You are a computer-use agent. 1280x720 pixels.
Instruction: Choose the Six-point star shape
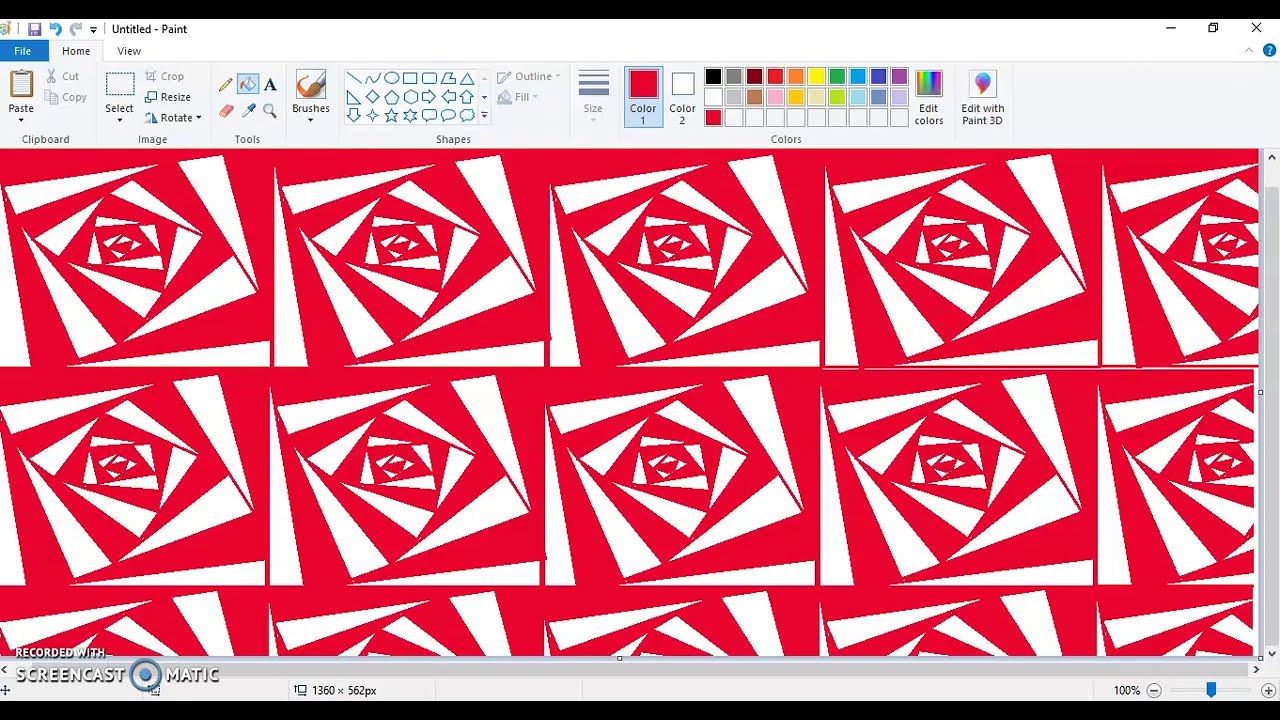pyautogui.click(x=410, y=116)
